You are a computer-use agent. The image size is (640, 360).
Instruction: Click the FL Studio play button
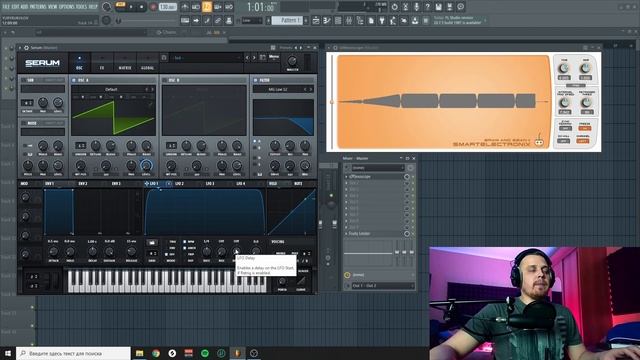[131, 7]
